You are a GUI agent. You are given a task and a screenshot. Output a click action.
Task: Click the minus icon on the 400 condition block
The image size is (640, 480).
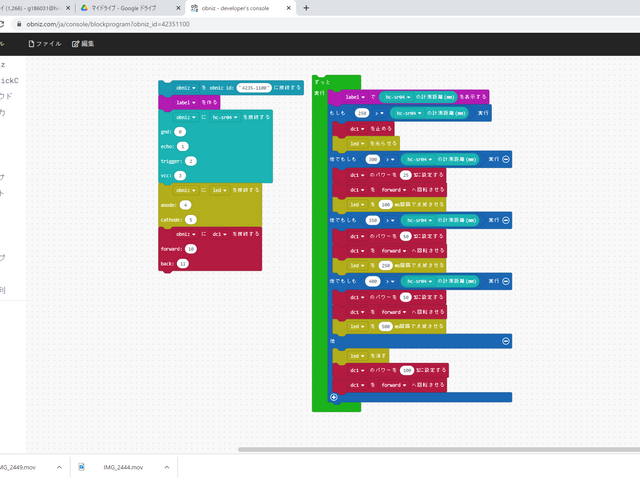[x=506, y=281]
